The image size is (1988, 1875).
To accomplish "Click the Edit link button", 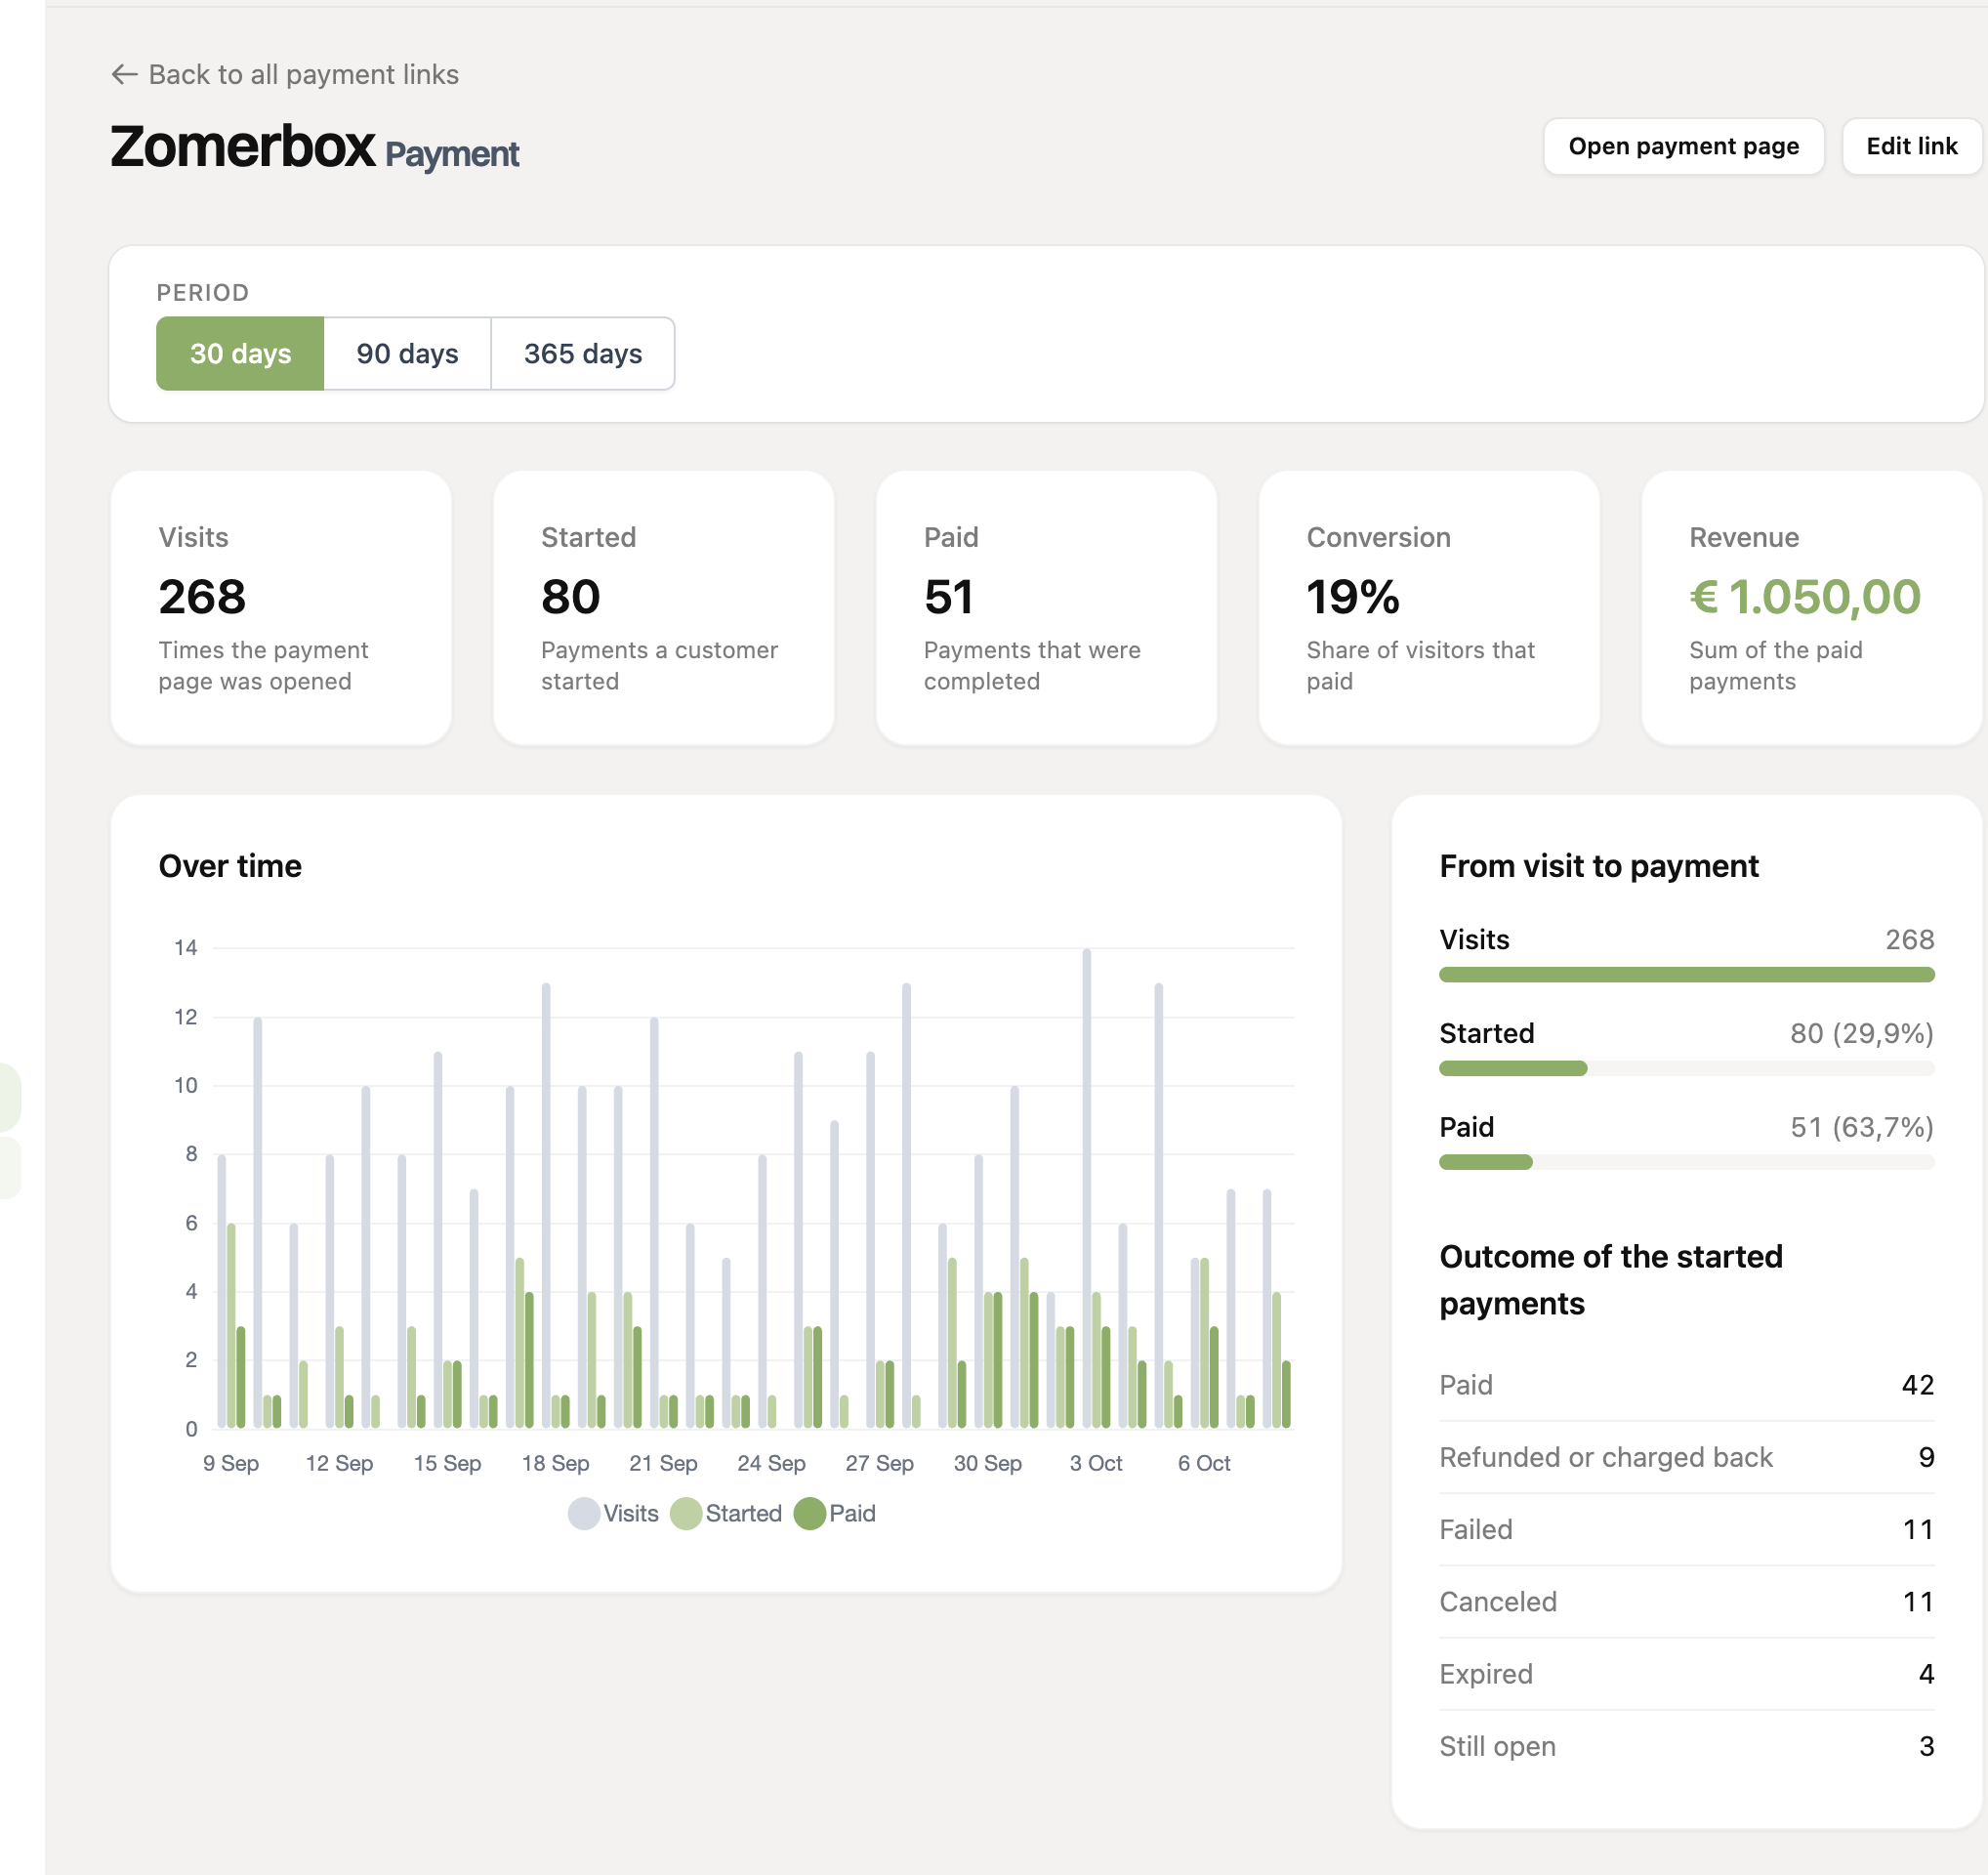I will pyautogui.click(x=1911, y=146).
